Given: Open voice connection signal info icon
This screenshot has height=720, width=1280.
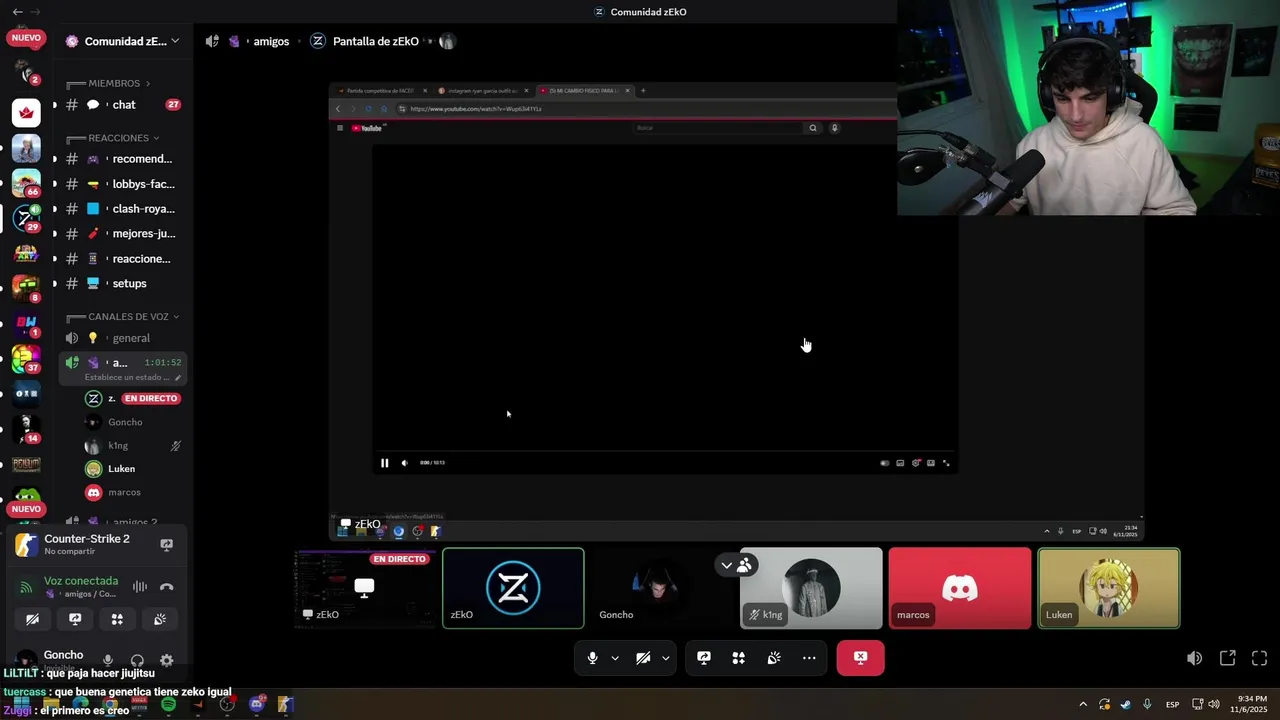Looking at the screenshot, I should [x=26, y=587].
